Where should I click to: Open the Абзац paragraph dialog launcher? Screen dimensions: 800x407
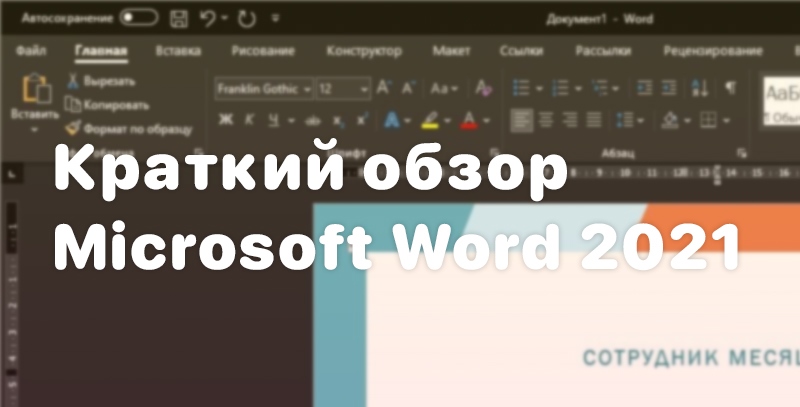742,152
